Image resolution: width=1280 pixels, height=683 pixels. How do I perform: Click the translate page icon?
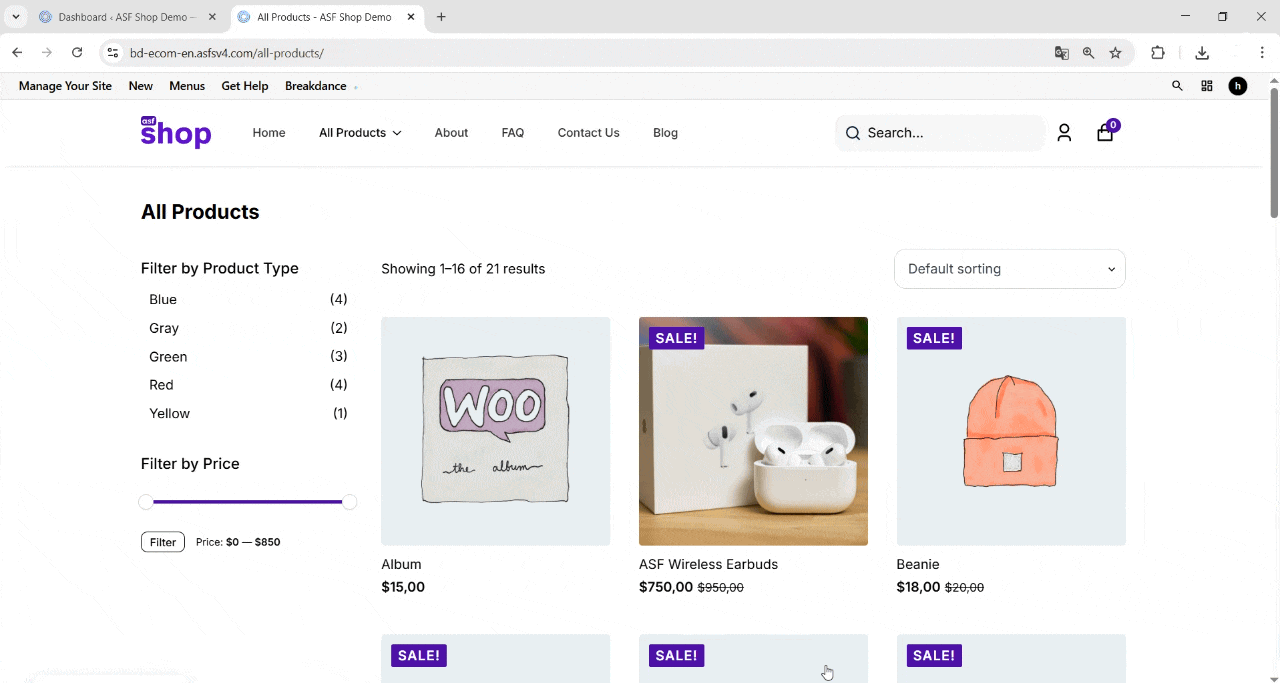[x=1062, y=53]
